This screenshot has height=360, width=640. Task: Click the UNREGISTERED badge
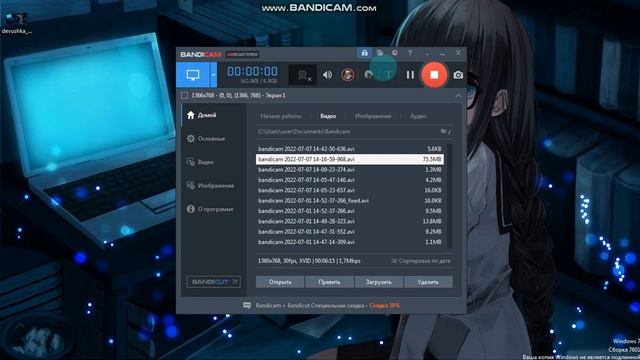[x=242, y=54]
